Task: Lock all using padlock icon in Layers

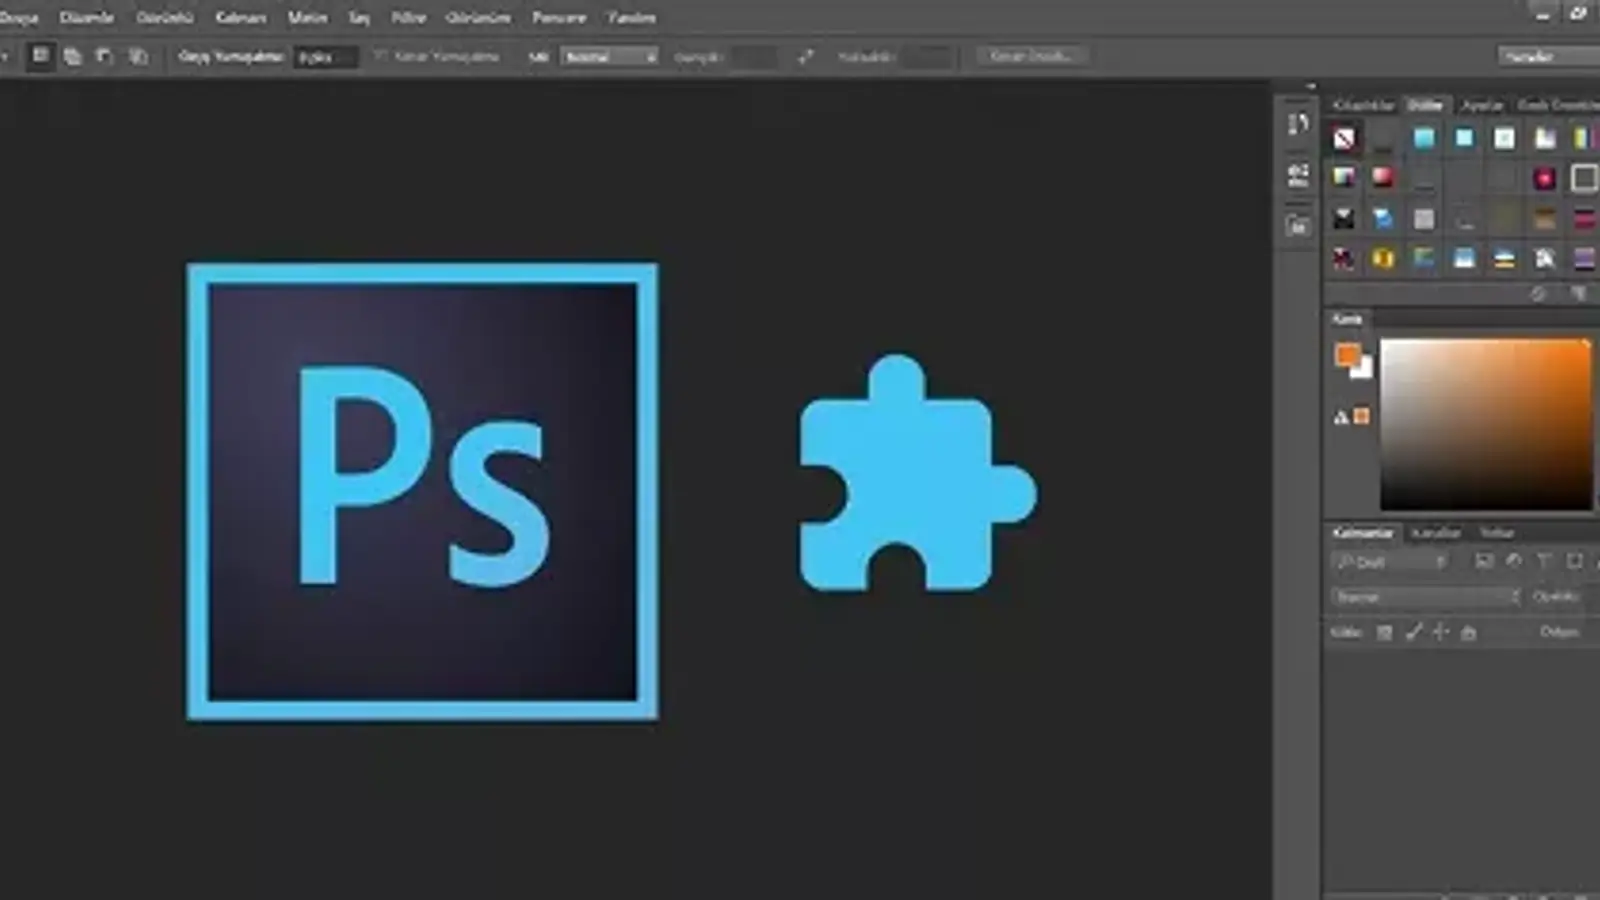Action: [1468, 632]
